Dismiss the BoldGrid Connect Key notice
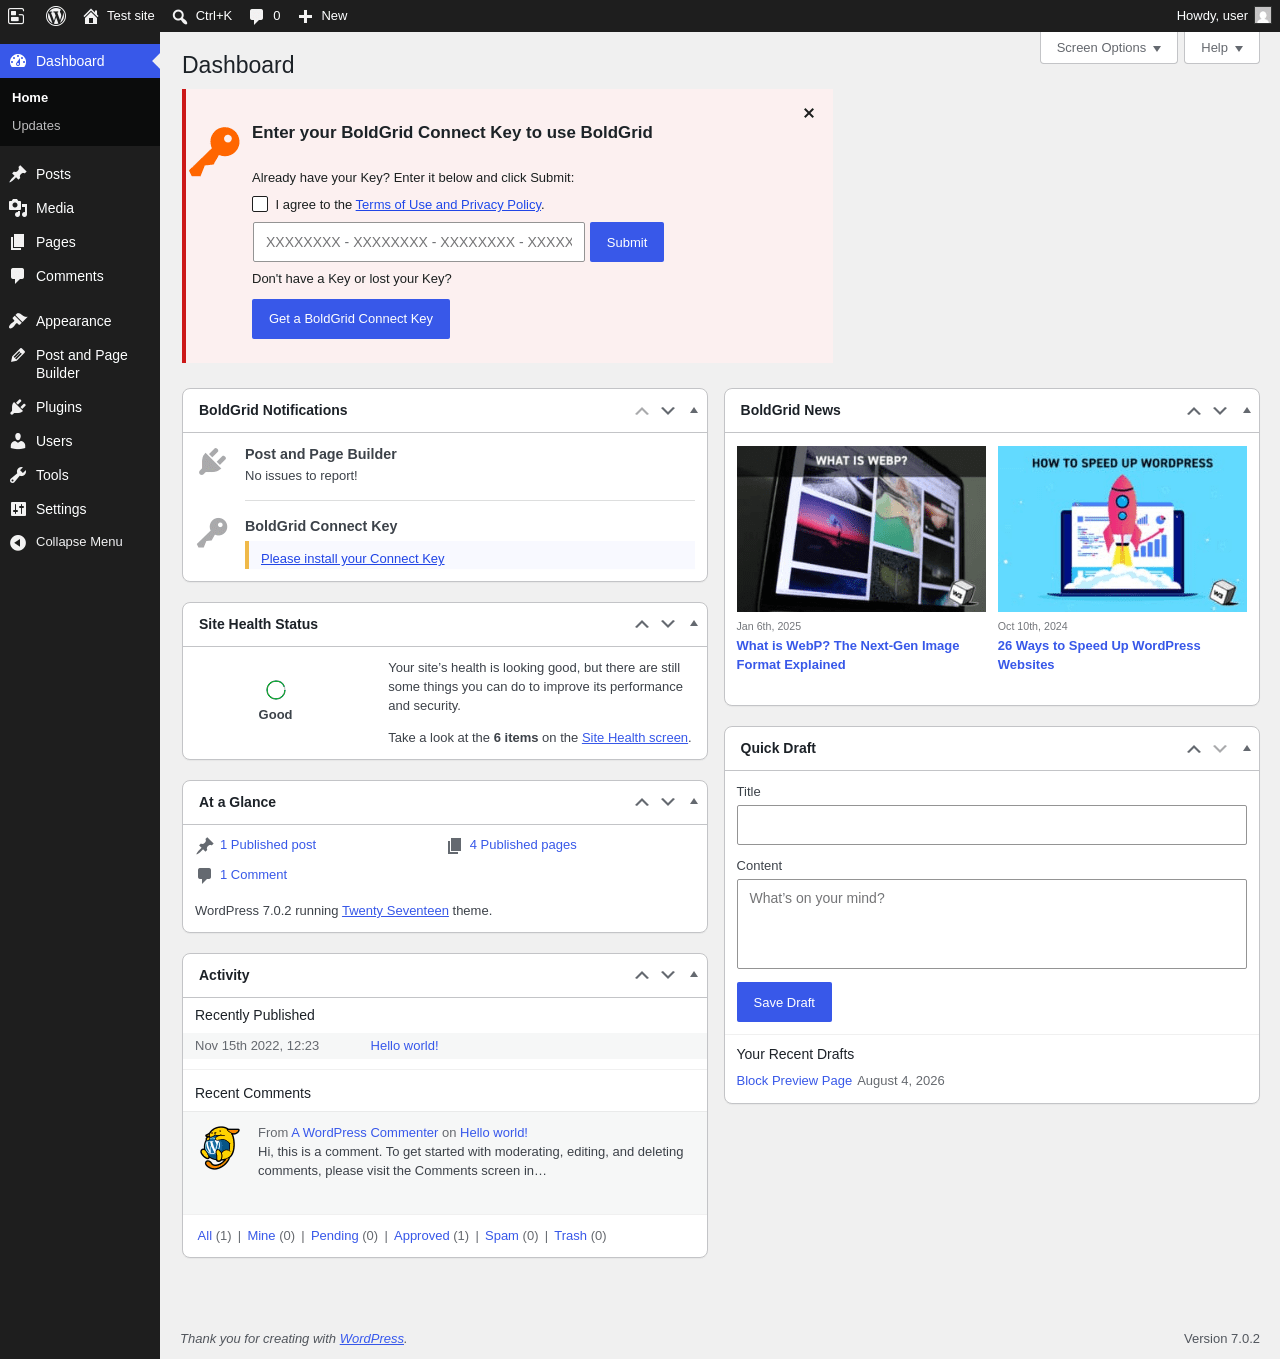Image resolution: width=1280 pixels, height=1359 pixels. (x=809, y=113)
